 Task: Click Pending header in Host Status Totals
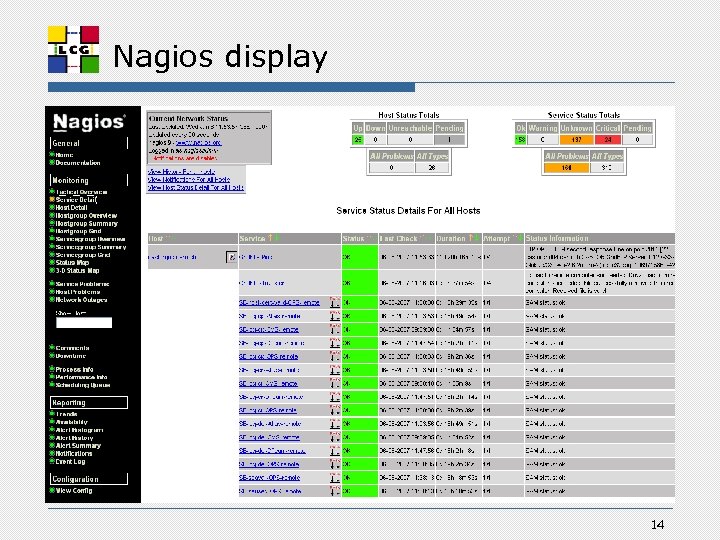tap(449, 128)
